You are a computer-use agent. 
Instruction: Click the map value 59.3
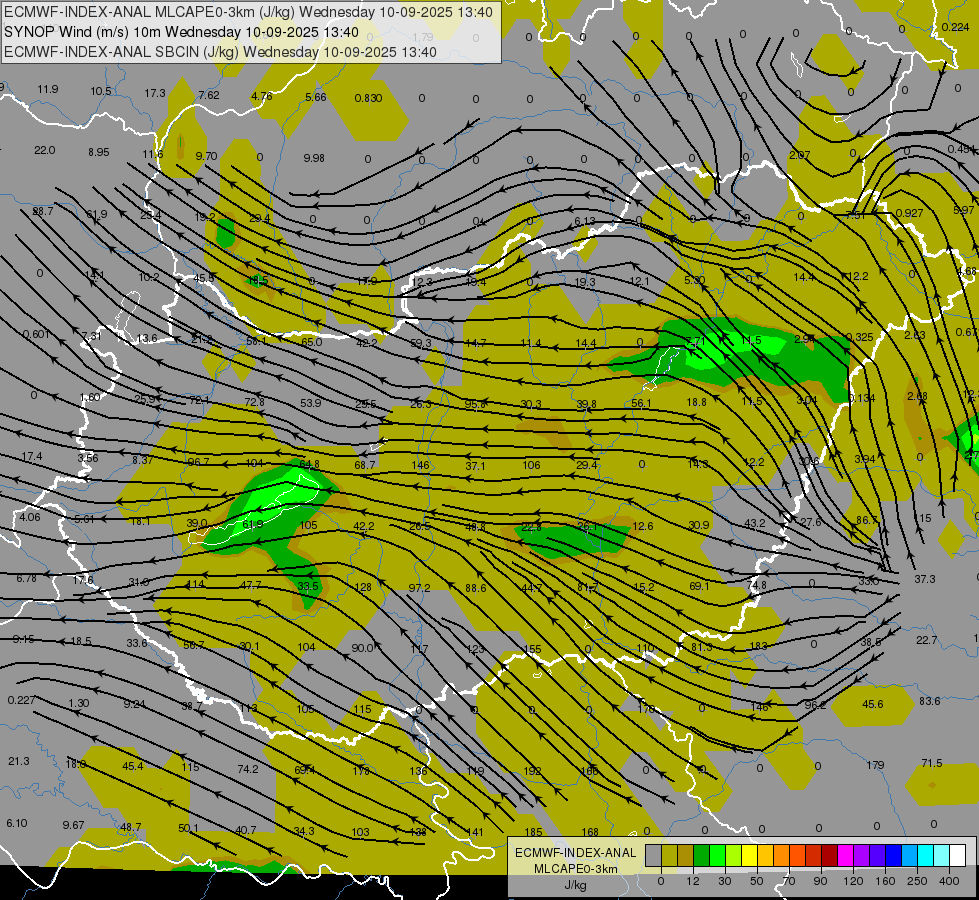coord(421,344)
